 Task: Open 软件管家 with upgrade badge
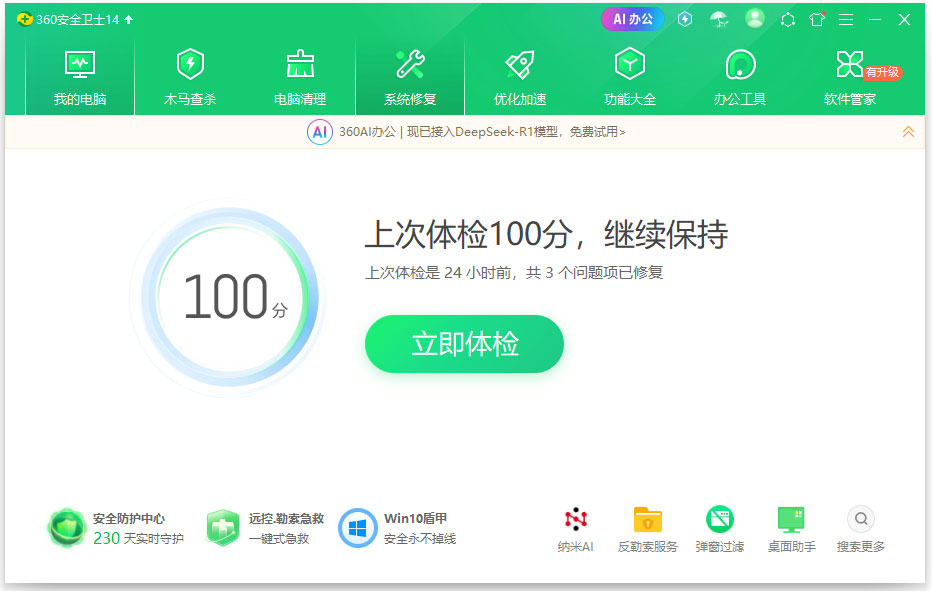point(850,77)
